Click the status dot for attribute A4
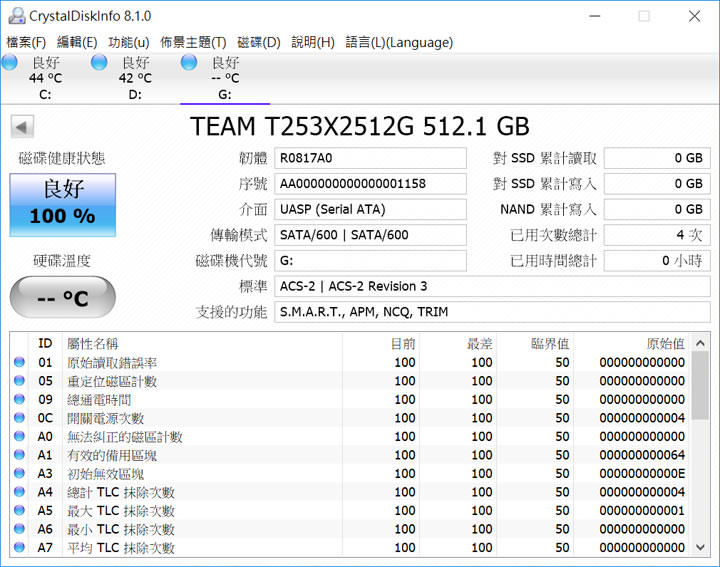 (19, 492)
